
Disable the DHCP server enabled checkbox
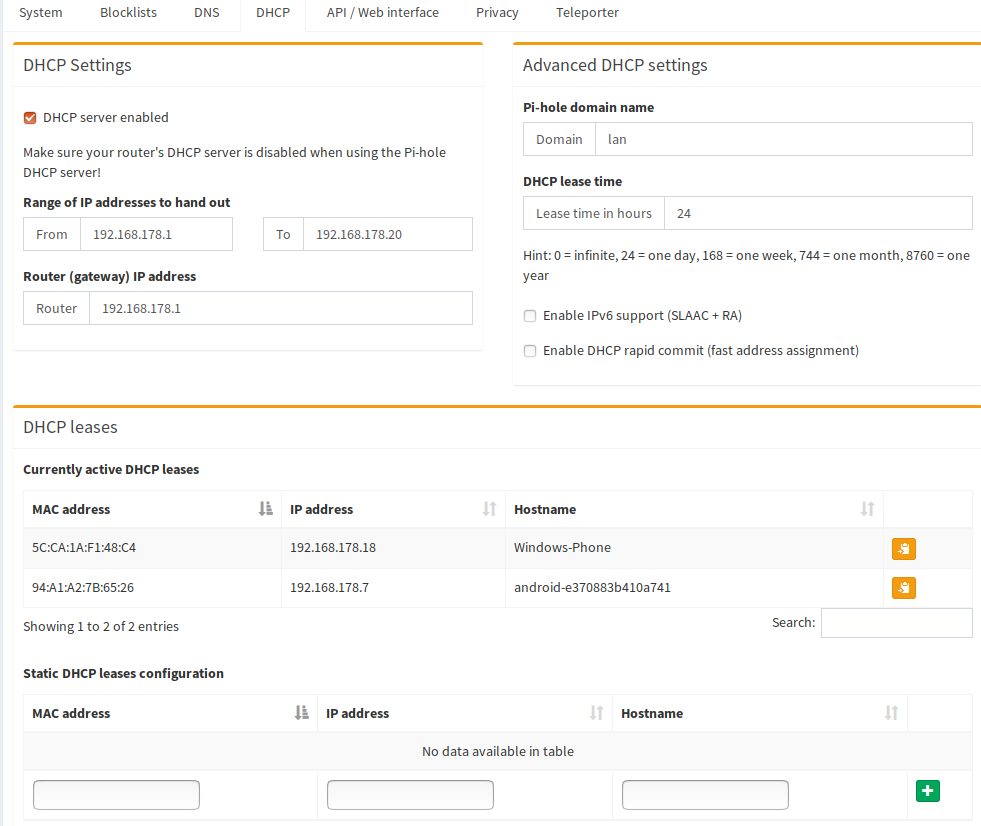coord(30,118)
